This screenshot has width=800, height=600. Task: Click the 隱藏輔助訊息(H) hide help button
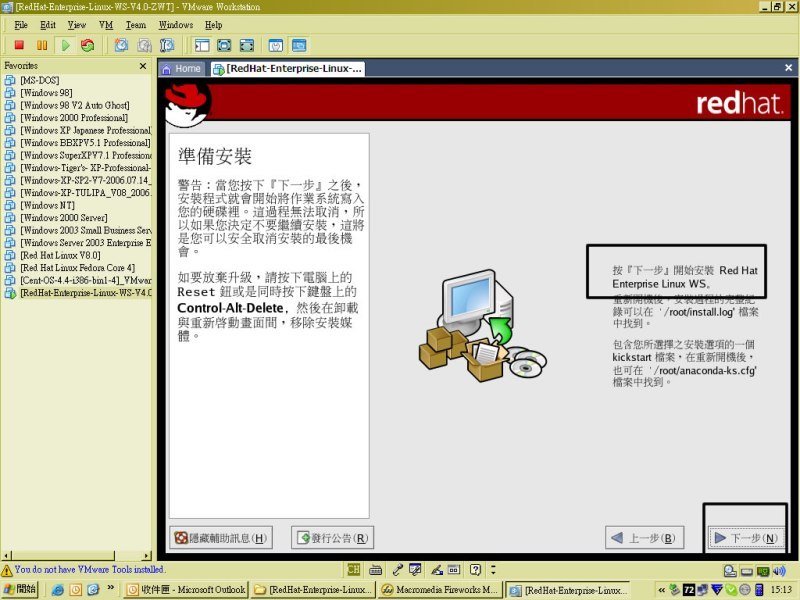coord(221,538)
